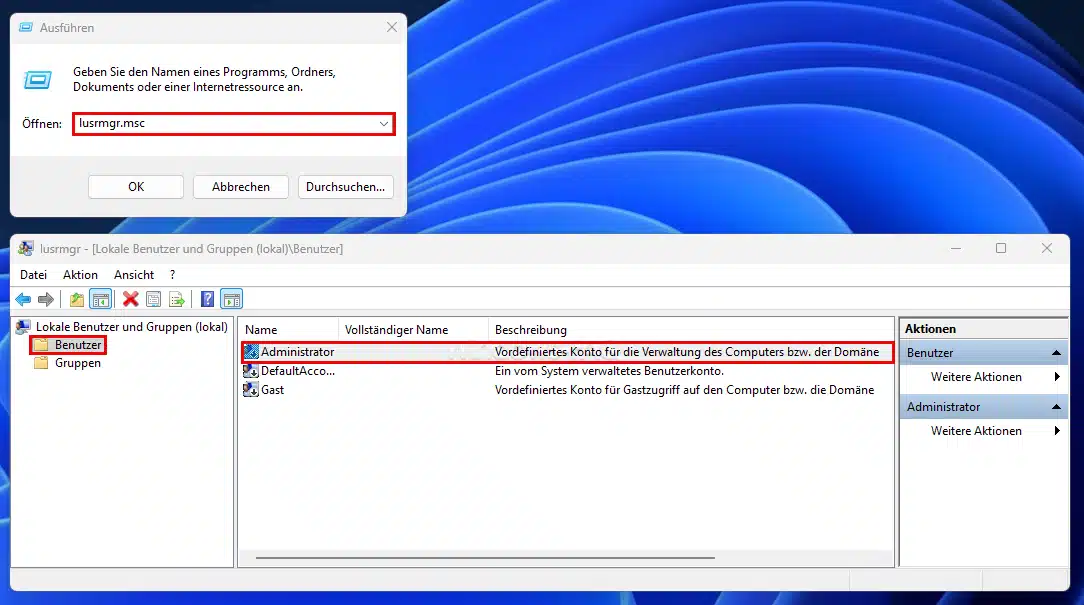
Task: Click the red X Delete icon
Action: pos(130,299)
